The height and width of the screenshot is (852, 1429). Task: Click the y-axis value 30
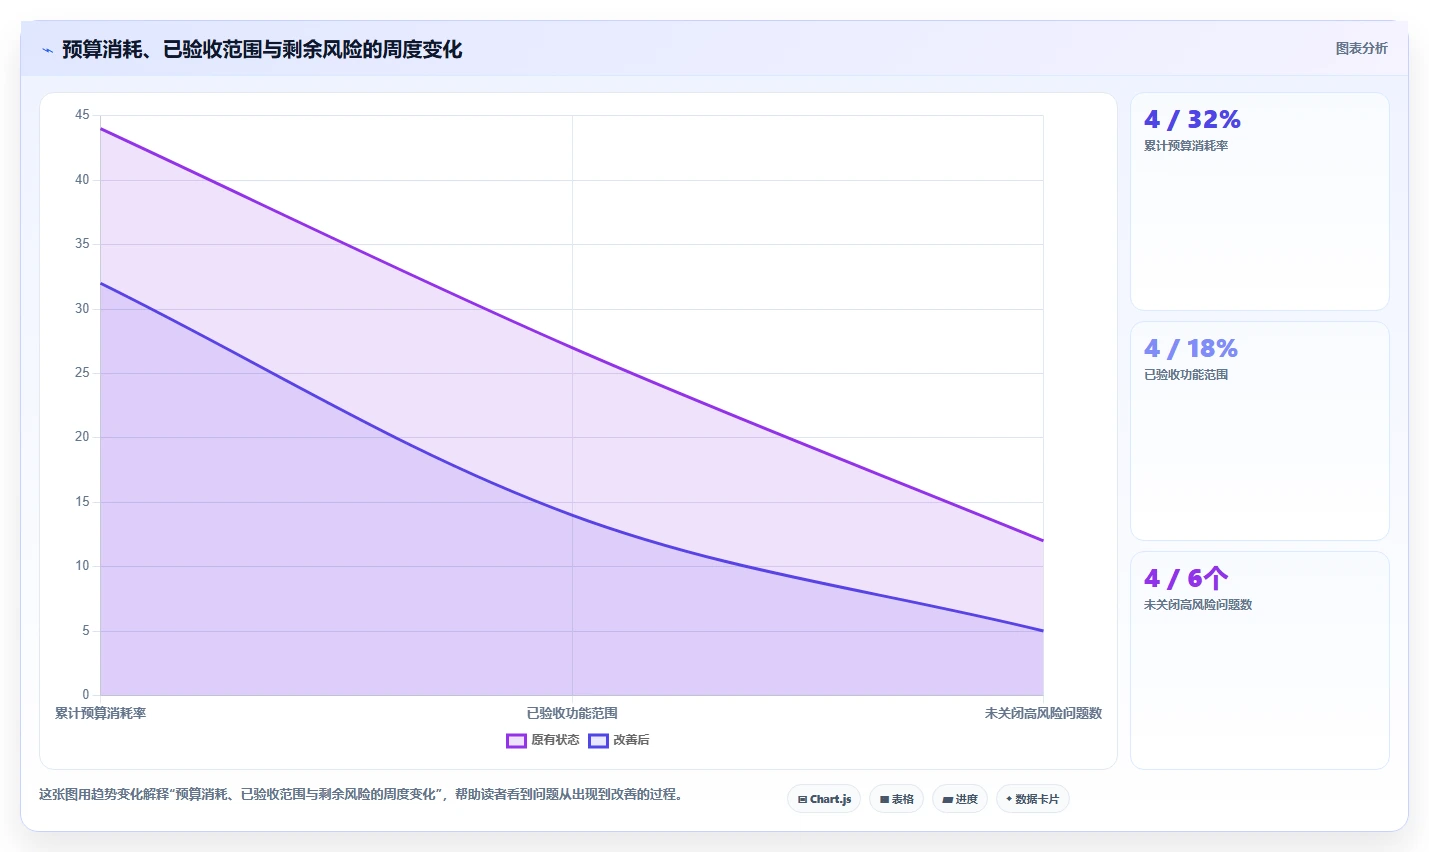[x=82, y=309]
